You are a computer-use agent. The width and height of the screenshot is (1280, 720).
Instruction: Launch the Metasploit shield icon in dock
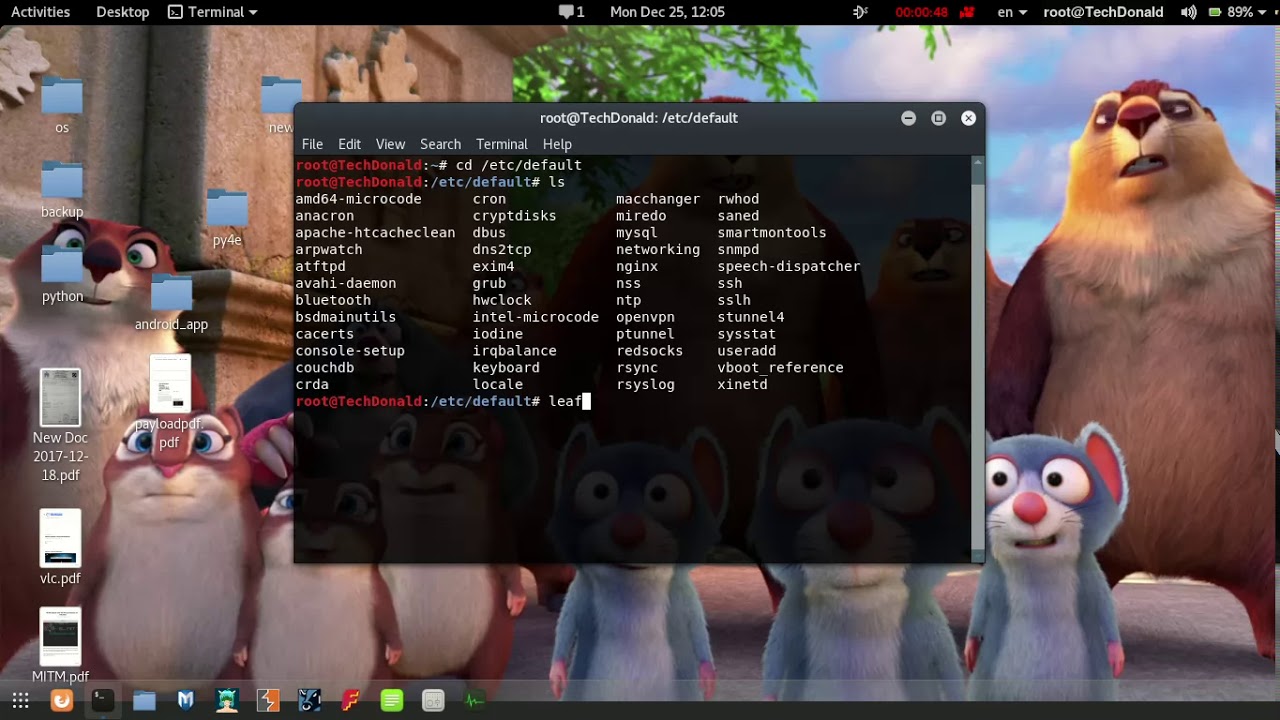point(185,701)
